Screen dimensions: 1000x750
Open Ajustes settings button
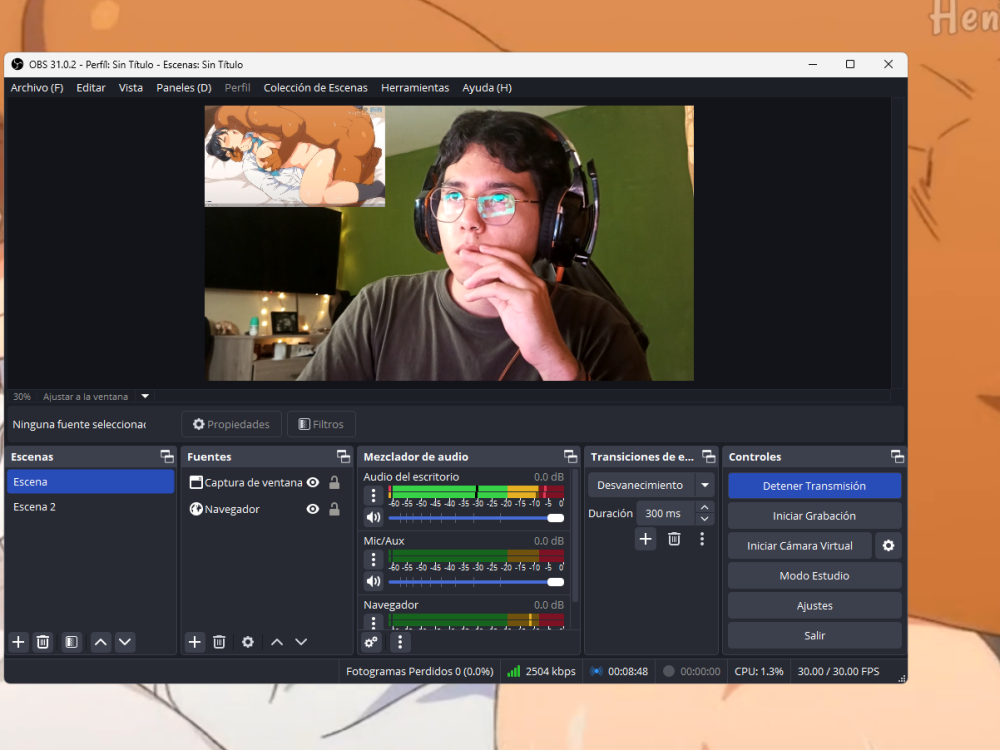pos(814,605)
